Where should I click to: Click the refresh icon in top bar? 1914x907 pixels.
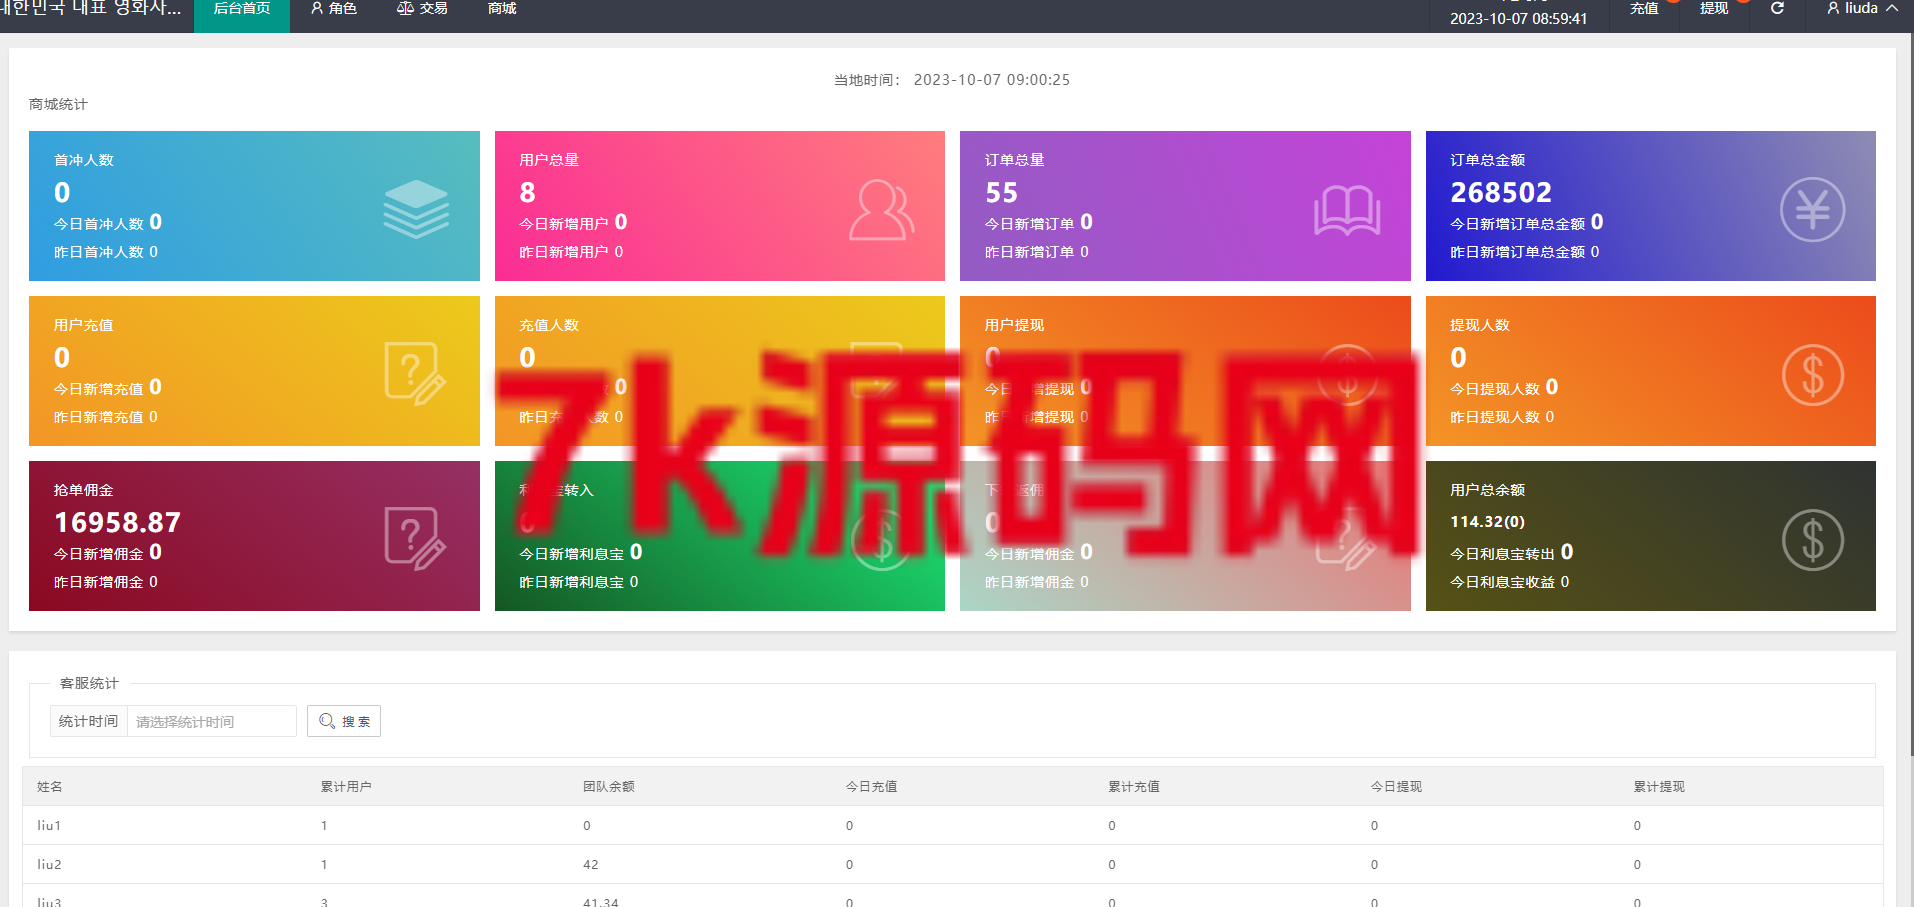point(1777,8)
